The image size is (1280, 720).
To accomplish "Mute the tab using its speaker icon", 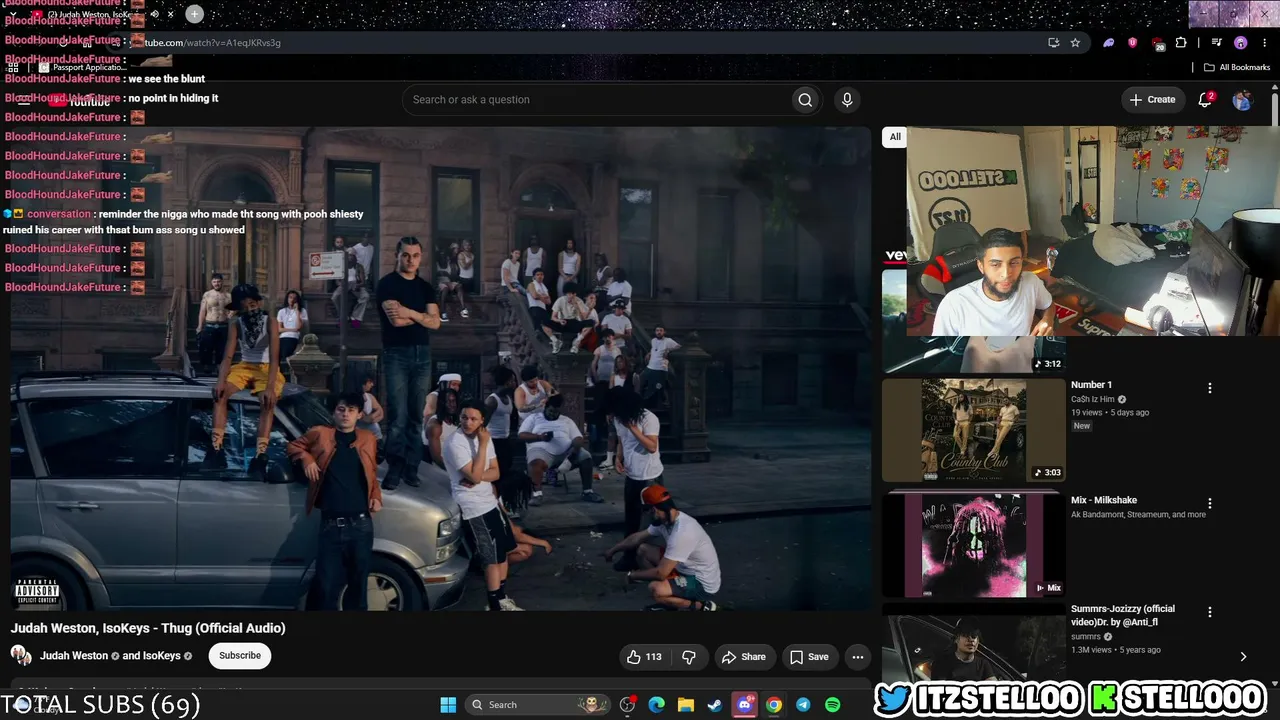I will (x=154, y=14).
